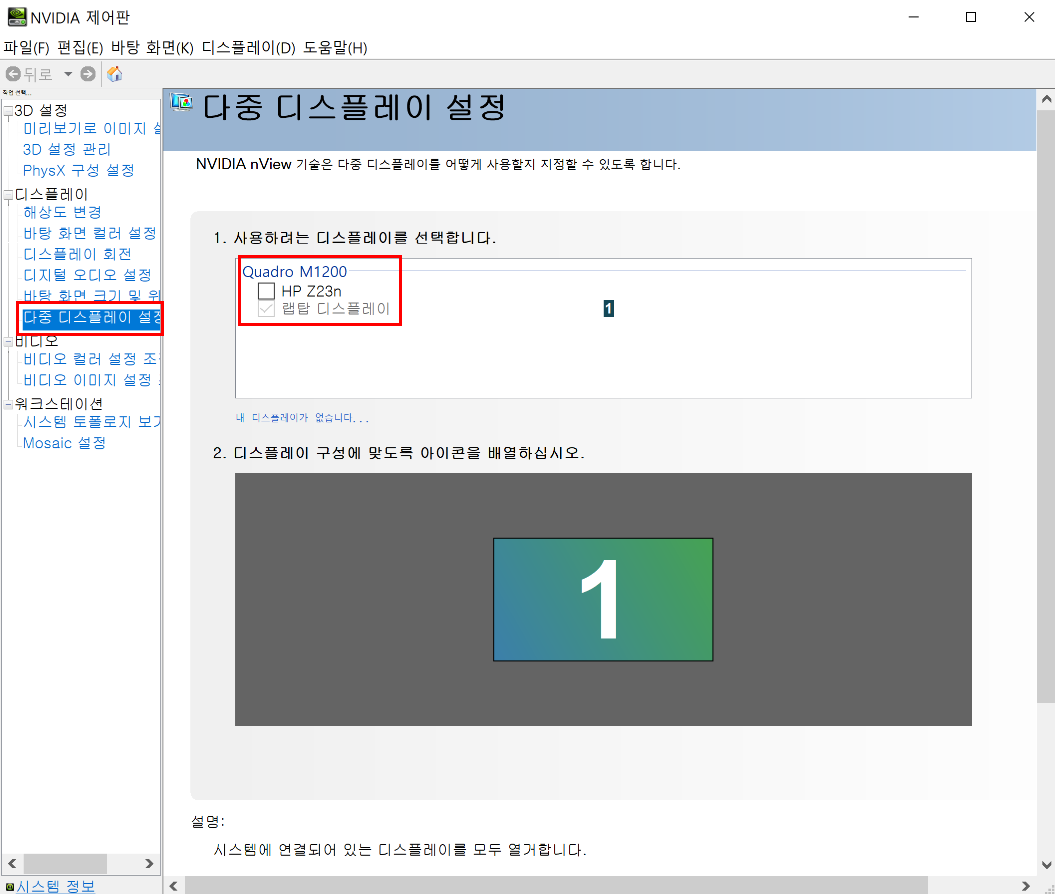This screenshot has width=1055, height=894.
Task: Collapse the 3D 설정 tree node
Action: 8,110
